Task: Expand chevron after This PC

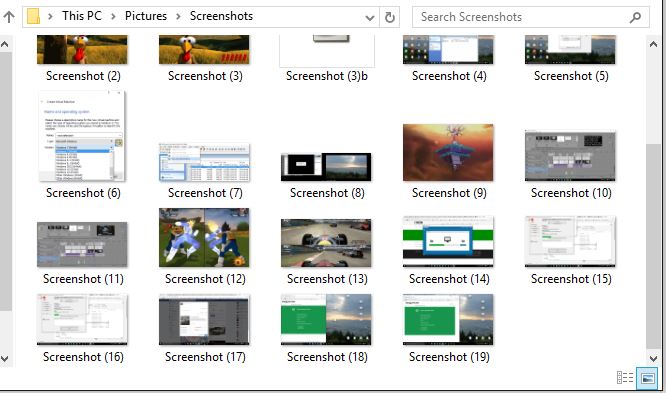Action: 113,17
